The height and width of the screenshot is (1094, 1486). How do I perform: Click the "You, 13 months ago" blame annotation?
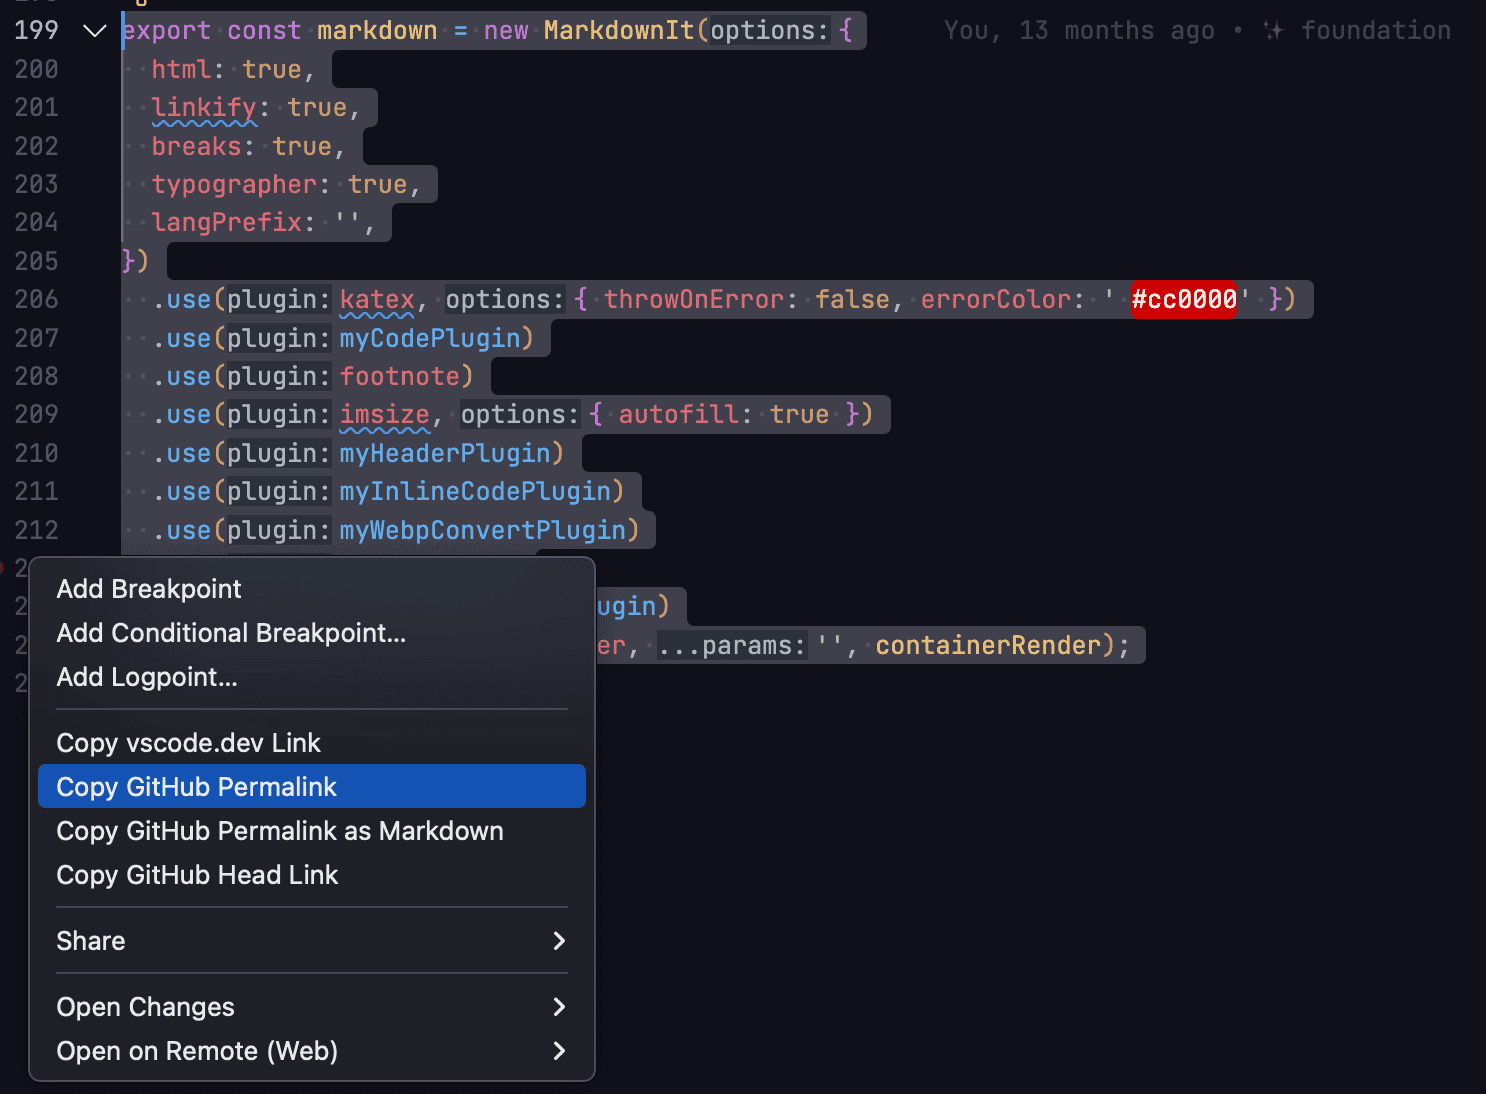coord(1079,31)
